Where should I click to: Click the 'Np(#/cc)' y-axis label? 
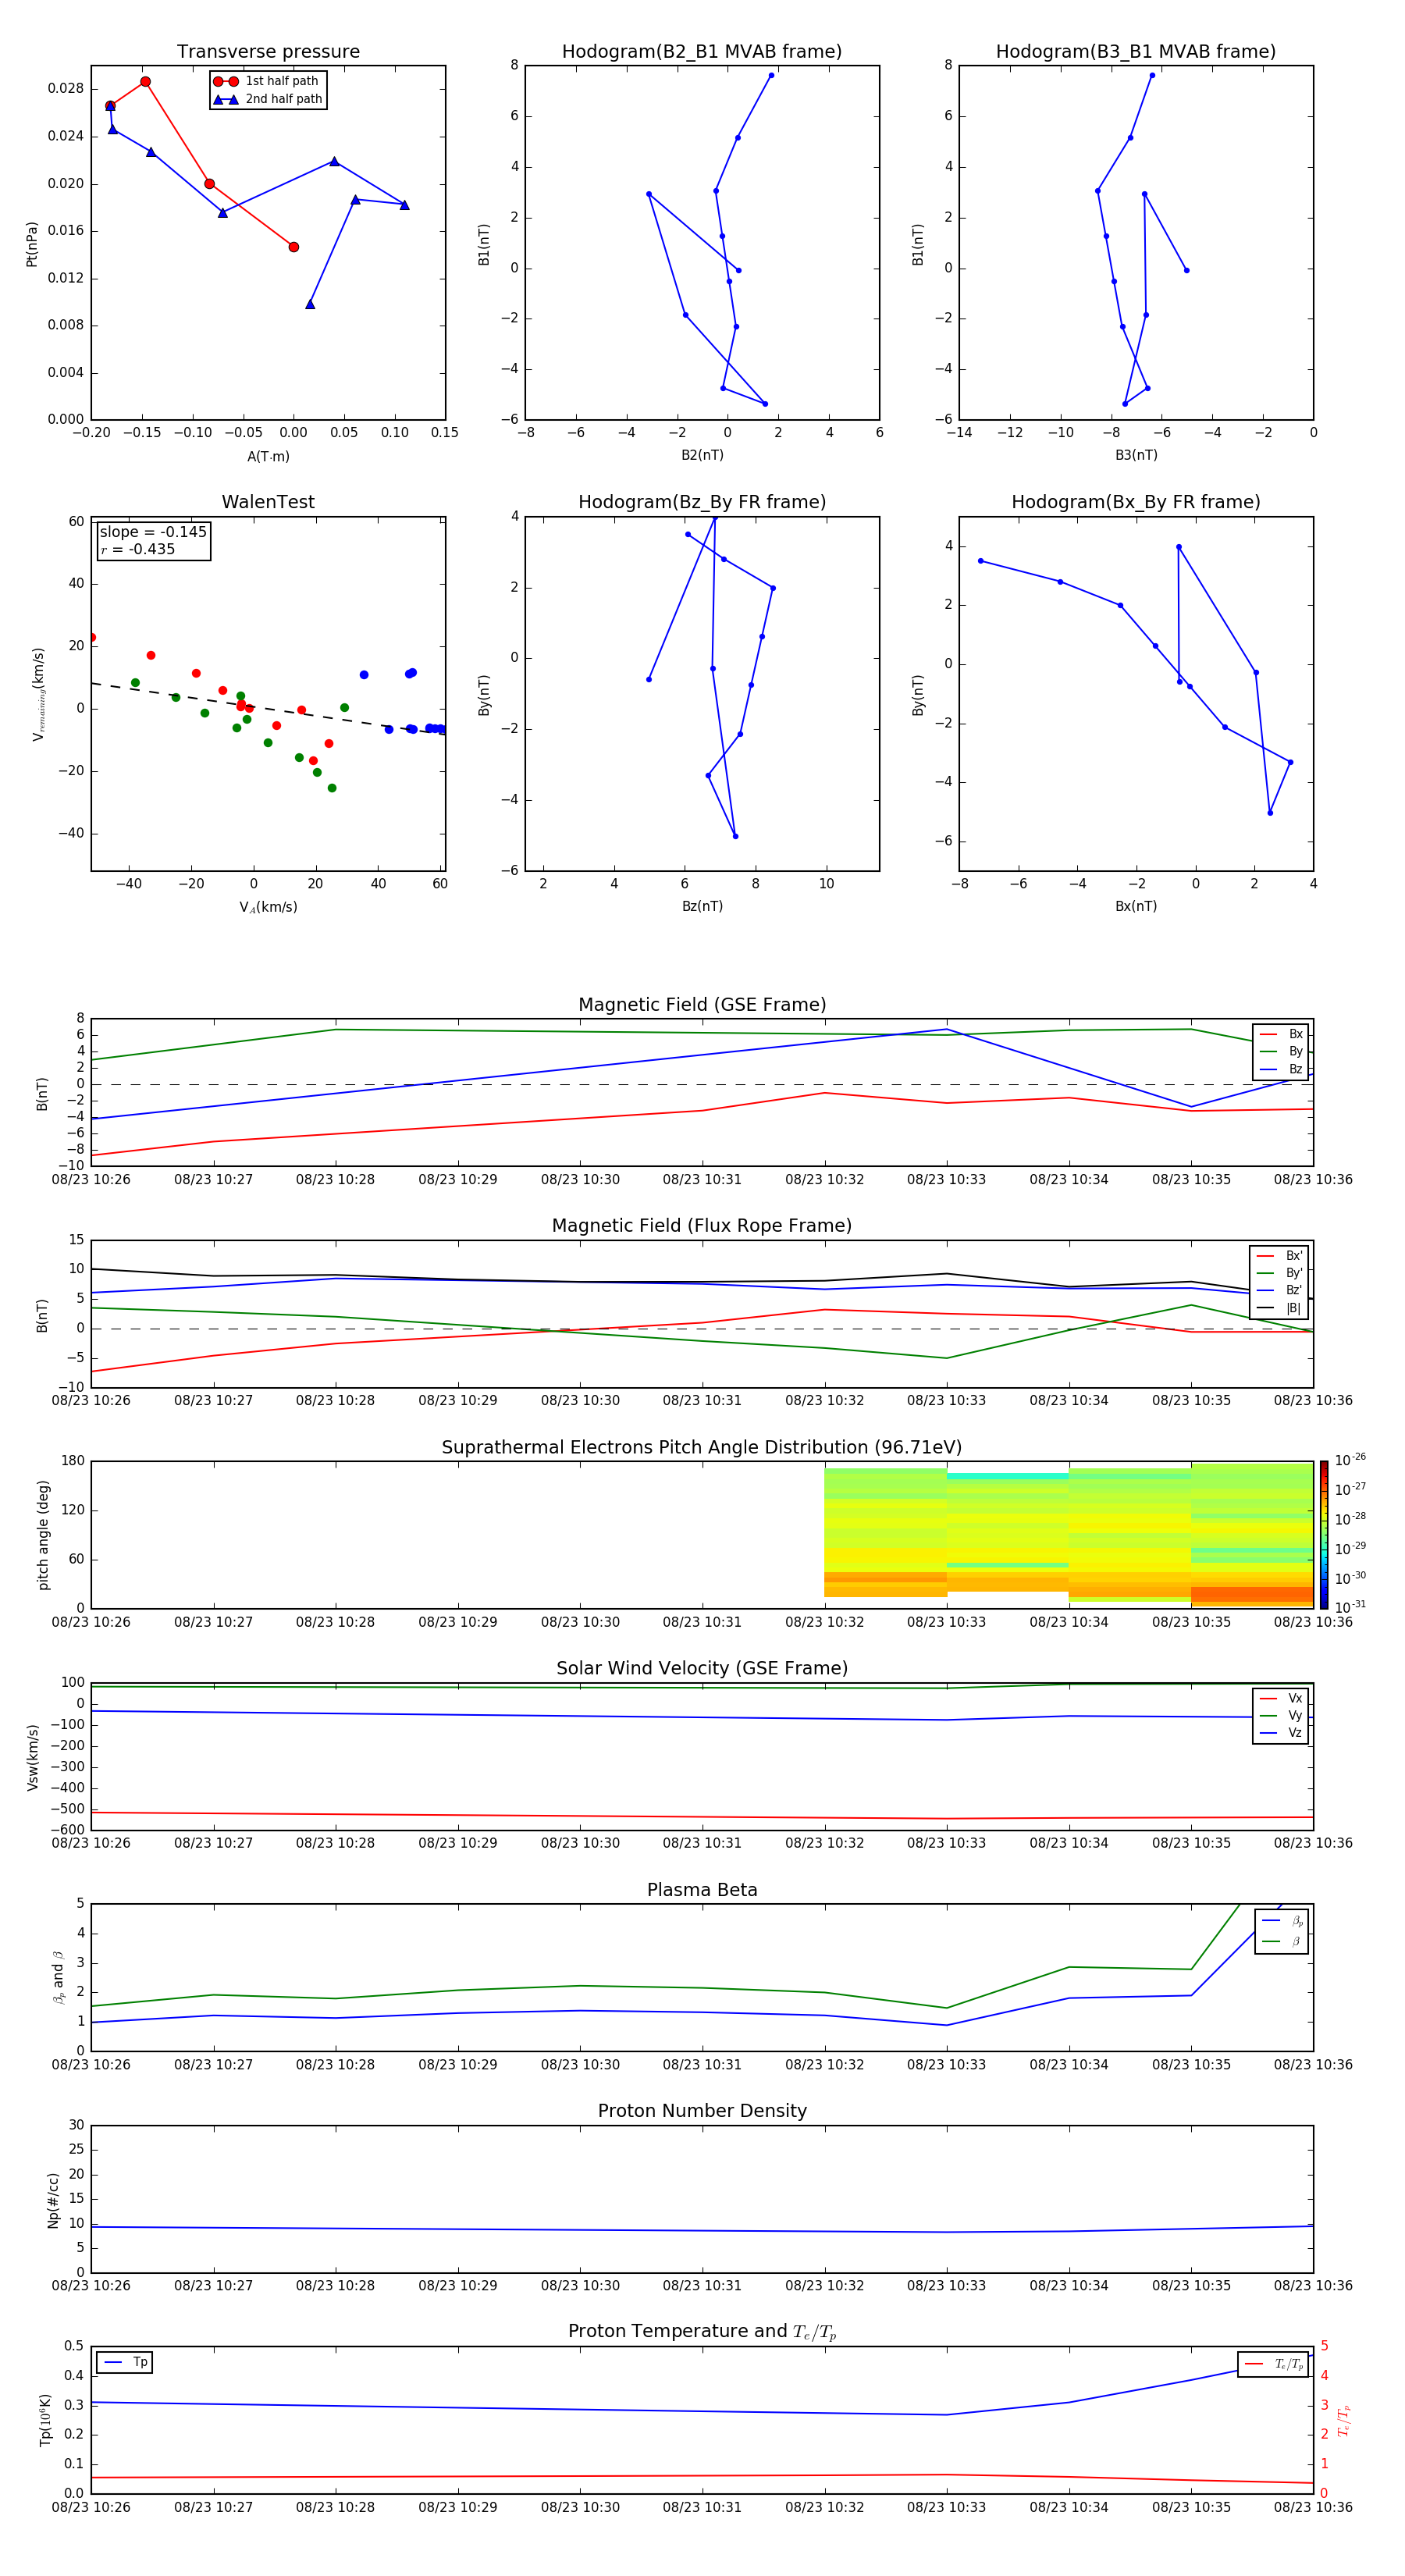pyautogui.click(x=53, y=2199)
